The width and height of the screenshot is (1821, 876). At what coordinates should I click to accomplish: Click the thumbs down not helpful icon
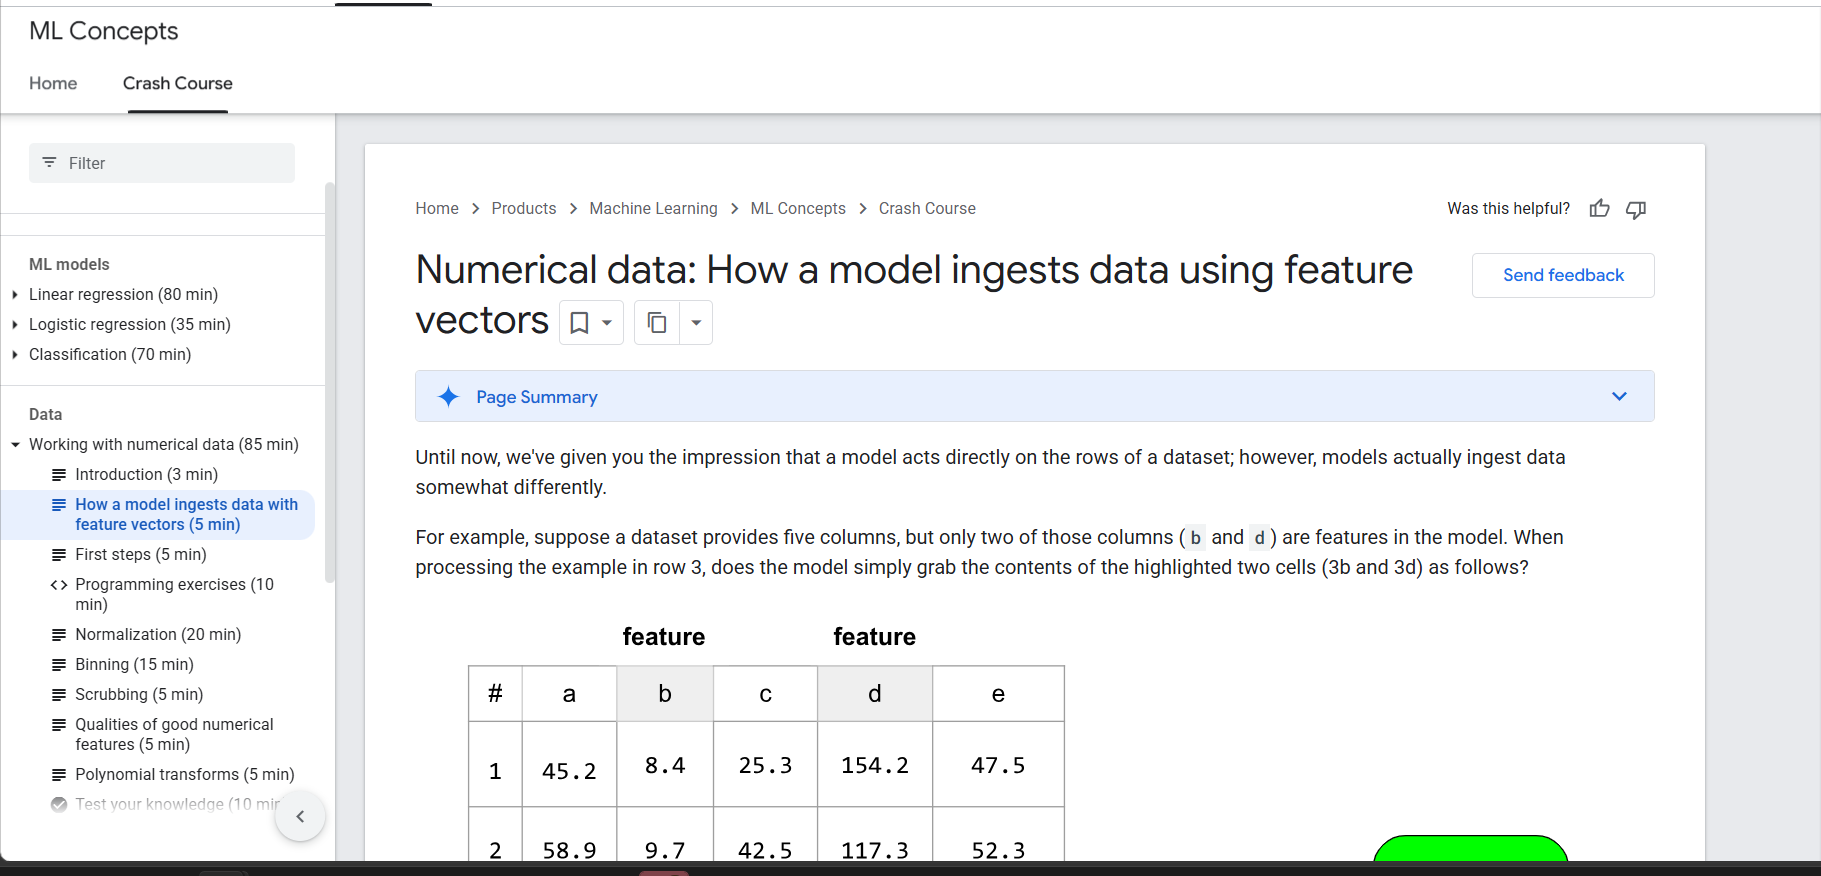pyautogui.click(x=1636, y=209)
